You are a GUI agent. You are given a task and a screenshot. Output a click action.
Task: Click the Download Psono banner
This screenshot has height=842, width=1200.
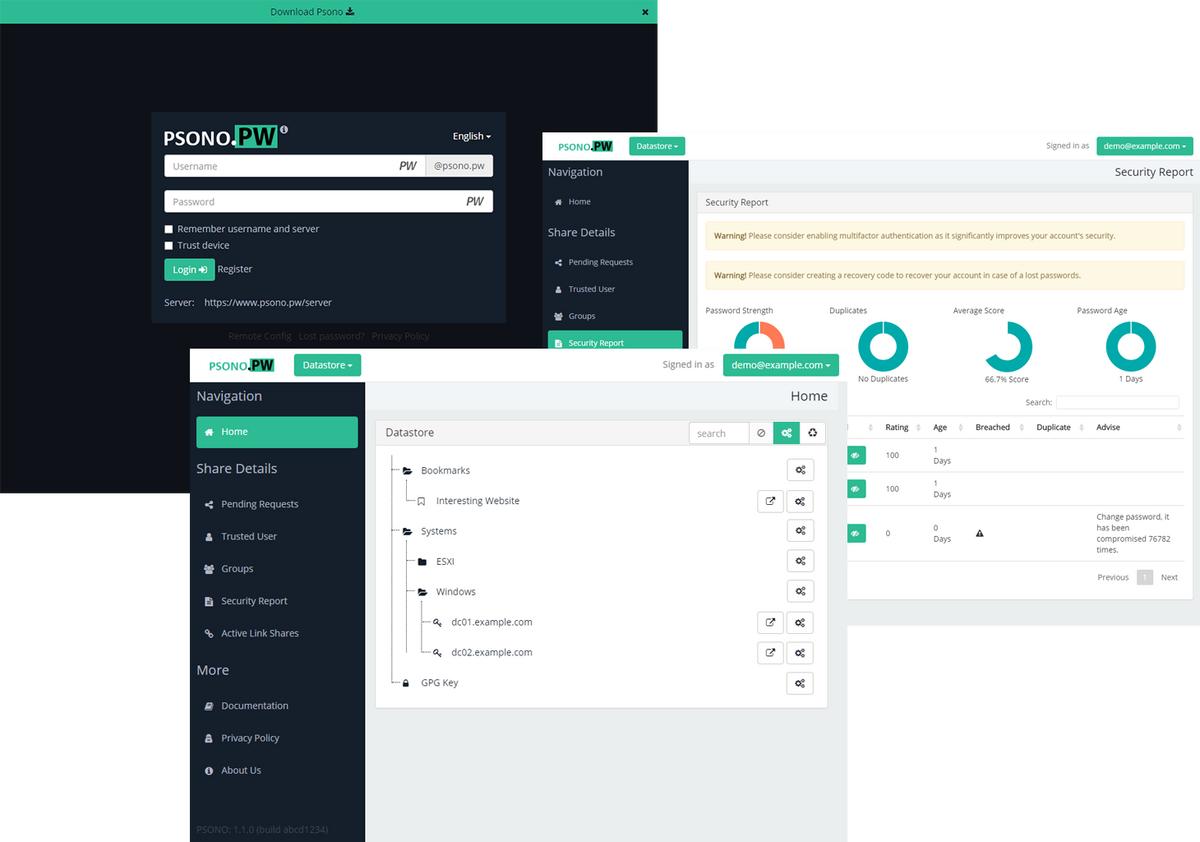pyautogui.click(x=328, y=12)
